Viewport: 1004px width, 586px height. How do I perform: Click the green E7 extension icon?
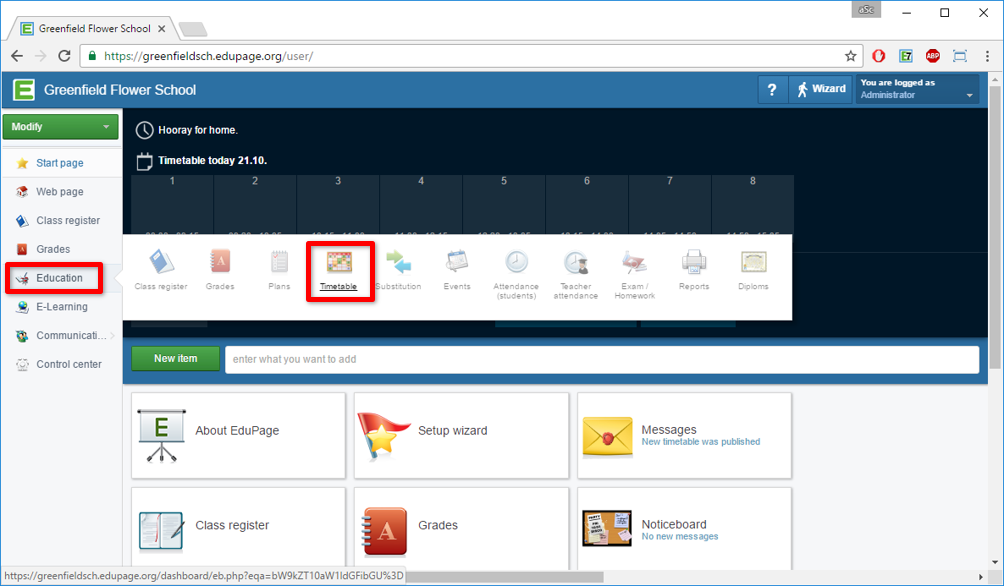coord(905,56)
